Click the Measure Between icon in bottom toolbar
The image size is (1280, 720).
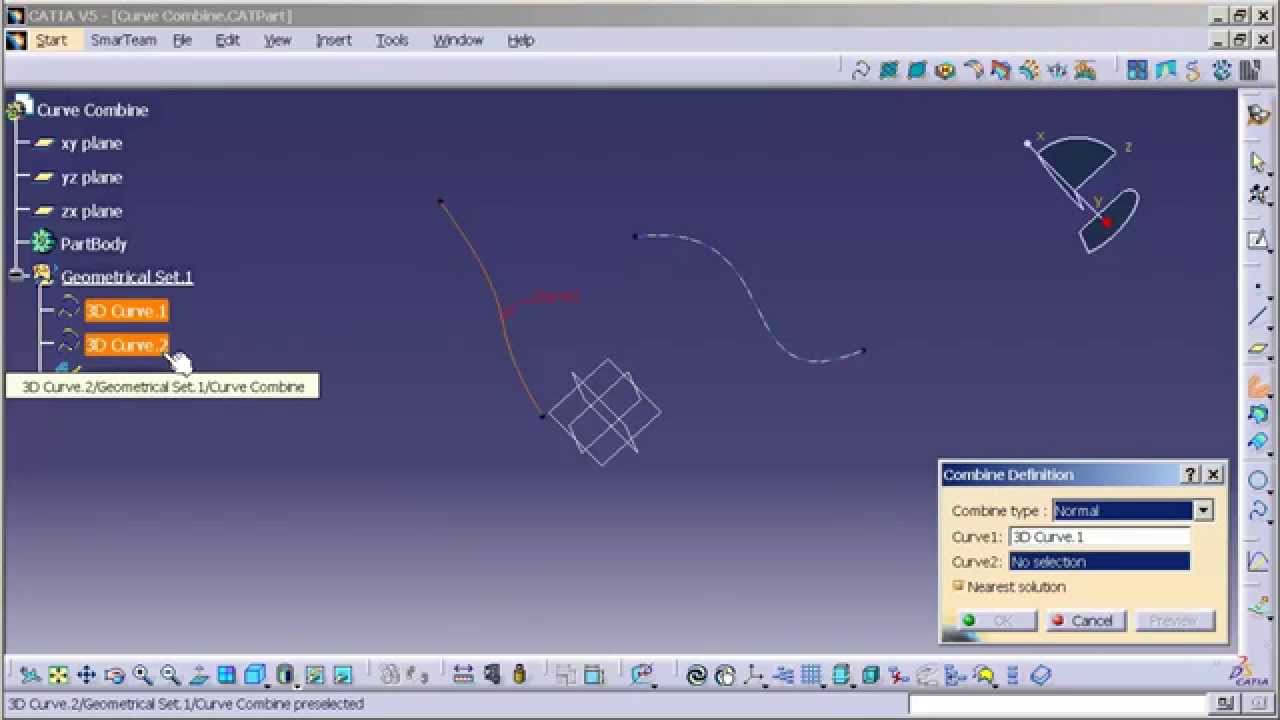click(x=463, y=675)
